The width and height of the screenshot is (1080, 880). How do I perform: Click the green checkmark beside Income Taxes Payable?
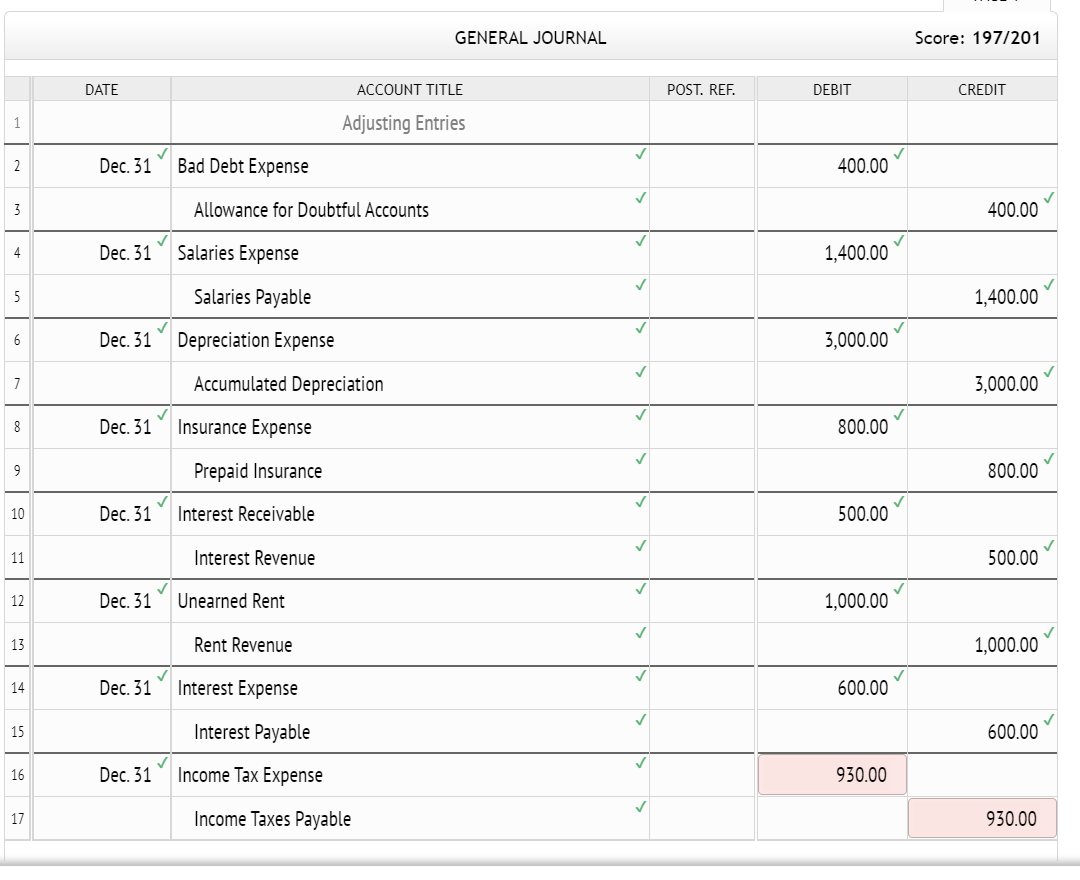tap(641, 806)
